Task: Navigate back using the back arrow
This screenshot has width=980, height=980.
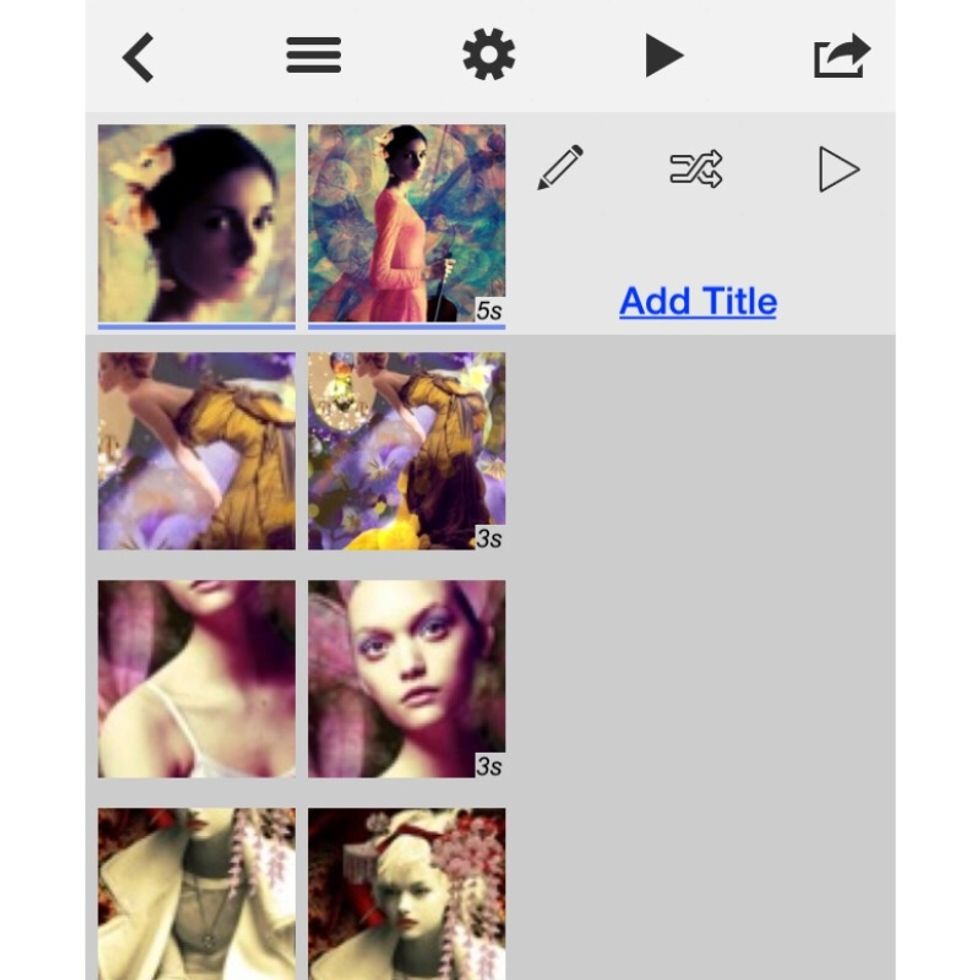Action: click(x=137, y=56)
